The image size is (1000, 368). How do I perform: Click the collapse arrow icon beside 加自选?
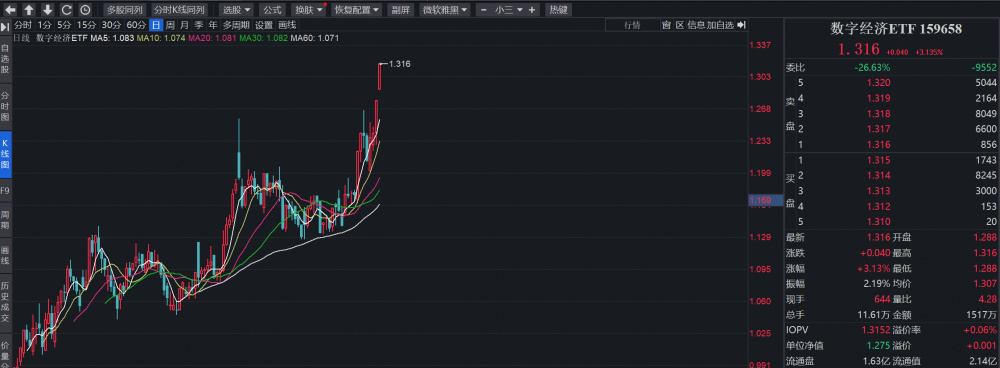(741, 25)
